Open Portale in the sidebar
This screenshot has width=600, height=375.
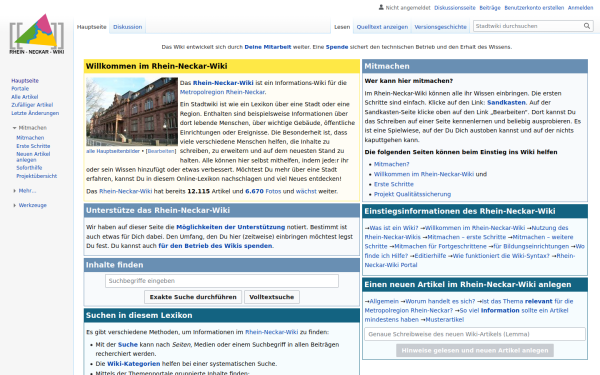20,89
